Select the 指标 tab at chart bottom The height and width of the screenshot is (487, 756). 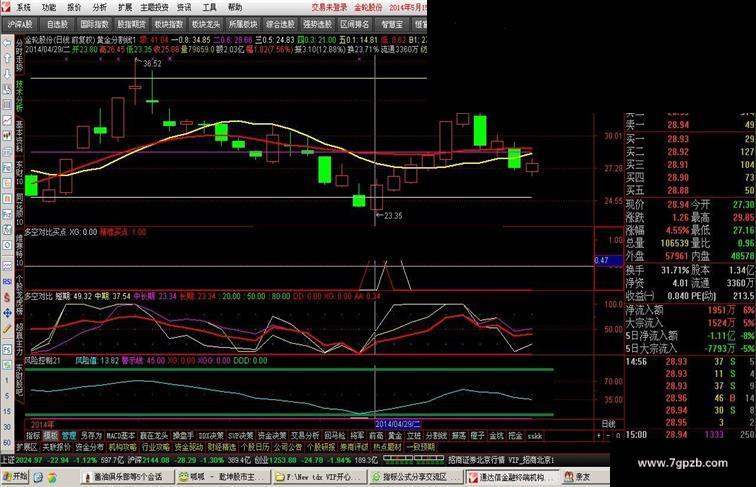[x=33, y=436]
